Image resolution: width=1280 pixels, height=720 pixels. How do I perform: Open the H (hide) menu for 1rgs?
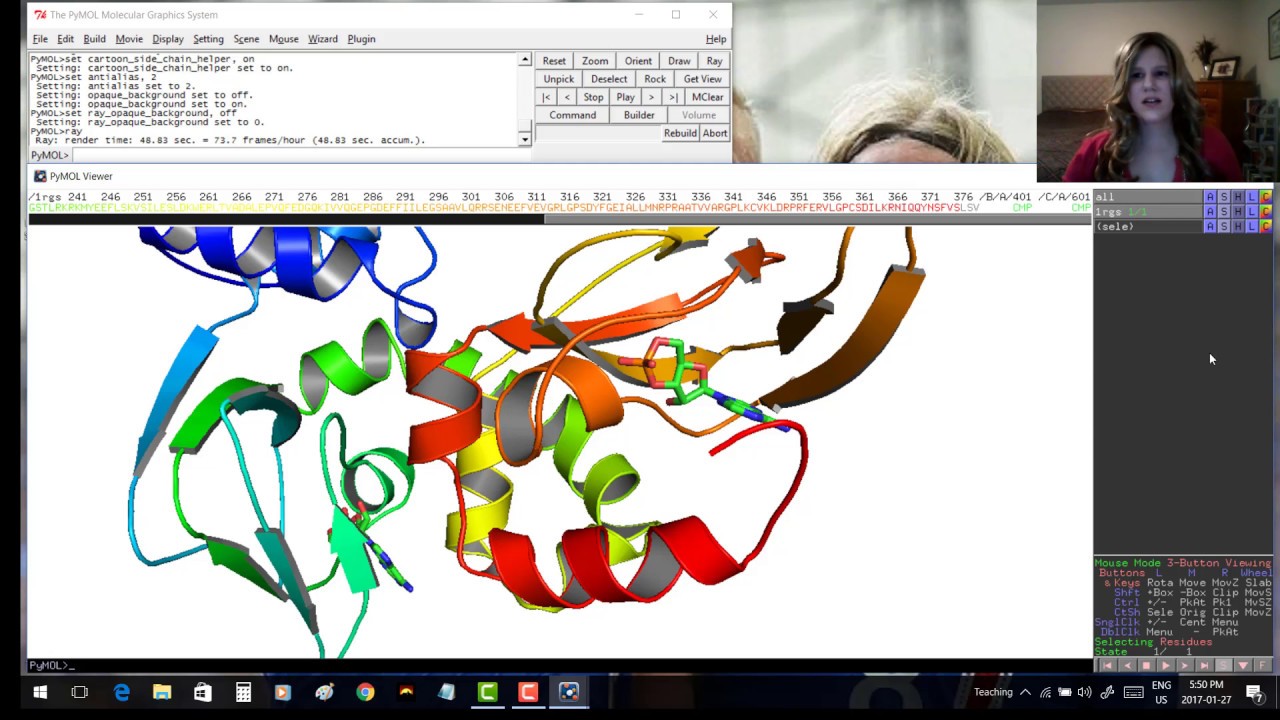point(1238,212)
